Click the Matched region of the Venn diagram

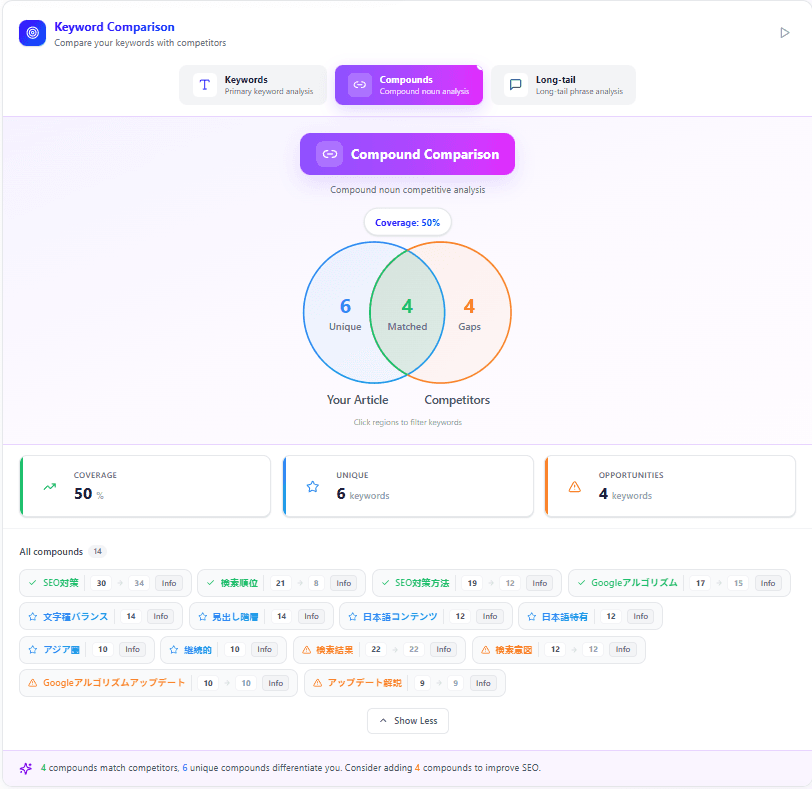(x=407, y=312)
